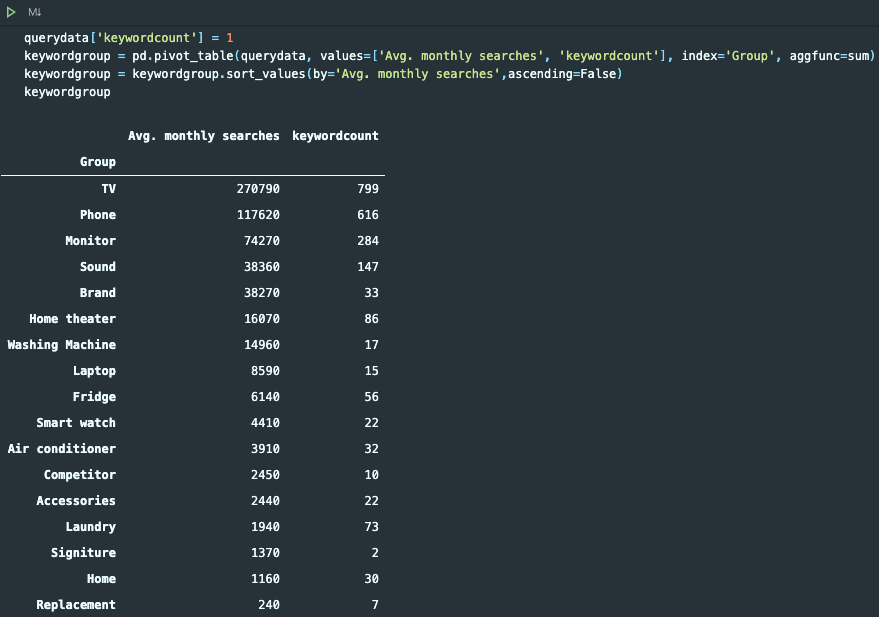Click the value 14960 for Washing Machine
Viewport: 879px width, 617px height.
tap(262, 345)
